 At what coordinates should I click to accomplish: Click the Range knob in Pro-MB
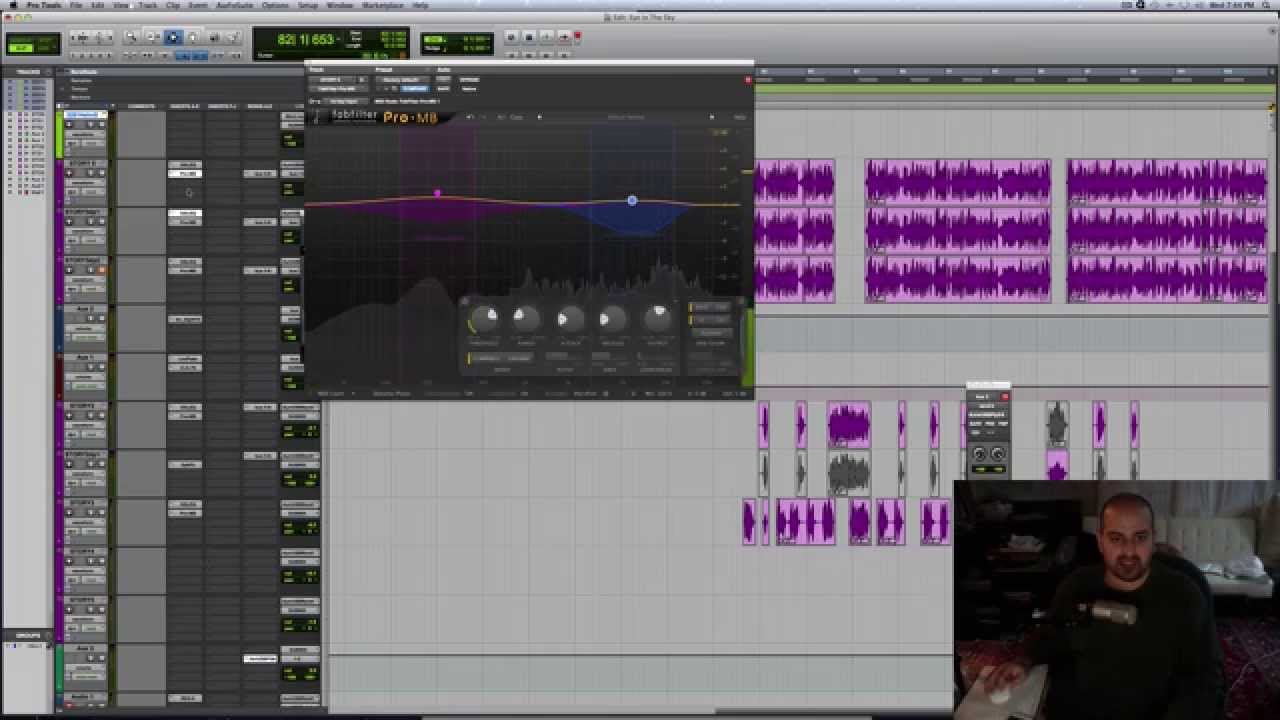click(x=524, y=319)
